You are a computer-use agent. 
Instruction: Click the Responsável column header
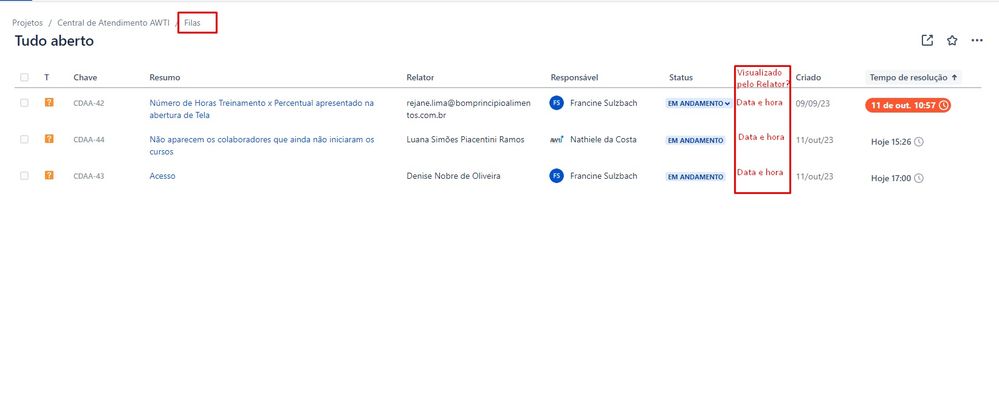574,77
